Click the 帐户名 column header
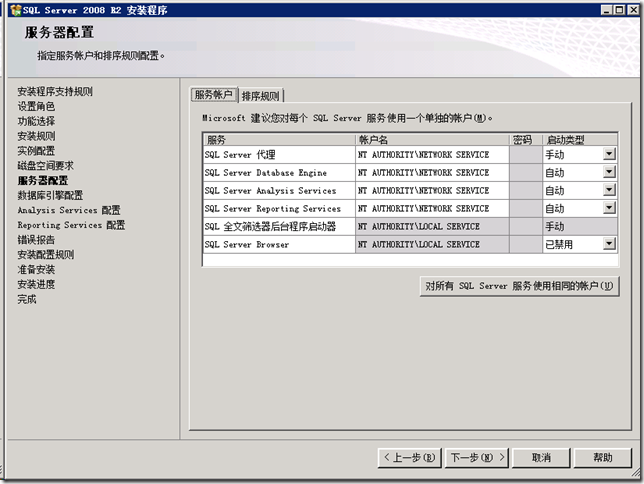The image size is (644, 484). tap(432, 140)
